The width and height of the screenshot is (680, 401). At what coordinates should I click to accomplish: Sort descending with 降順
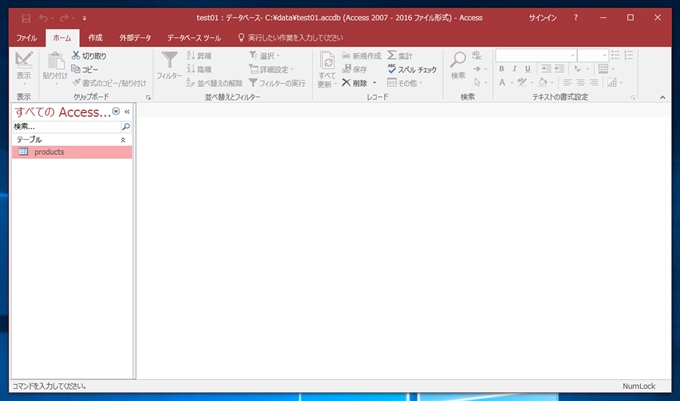pyautogui.click(x=199, y=69)
